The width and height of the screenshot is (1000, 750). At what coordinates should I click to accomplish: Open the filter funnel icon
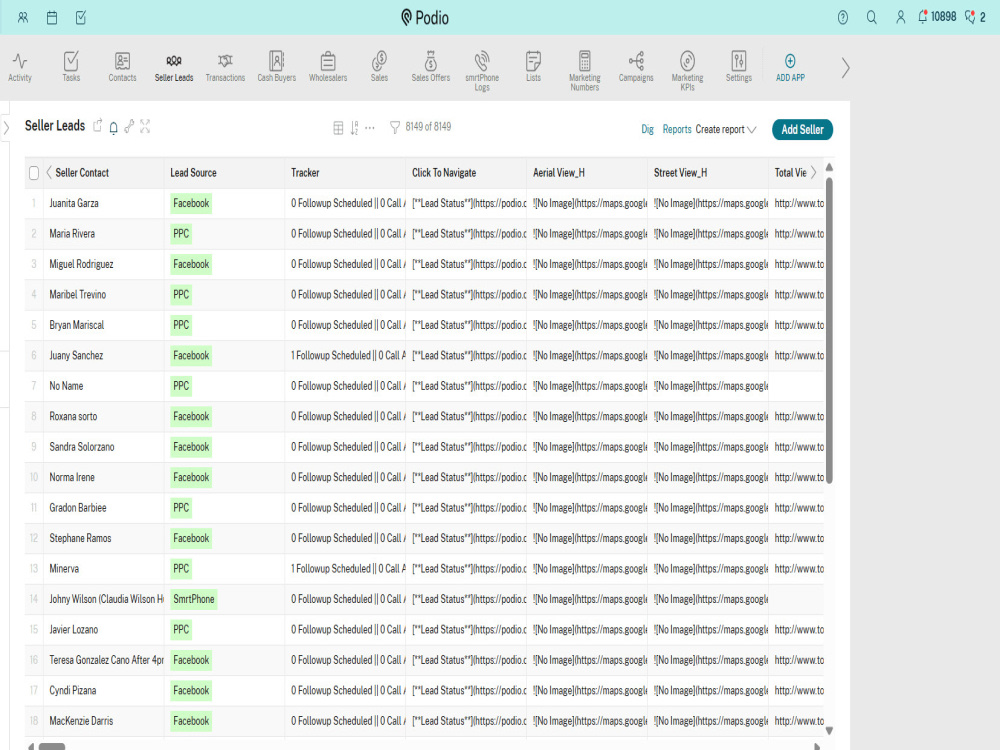395,128
